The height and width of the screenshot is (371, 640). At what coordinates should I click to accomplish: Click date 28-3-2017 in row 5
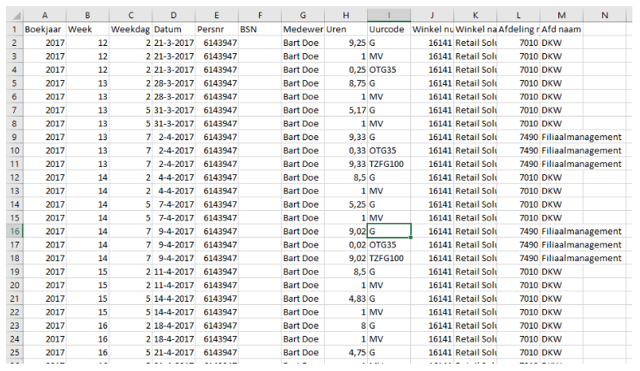[173, 83]
